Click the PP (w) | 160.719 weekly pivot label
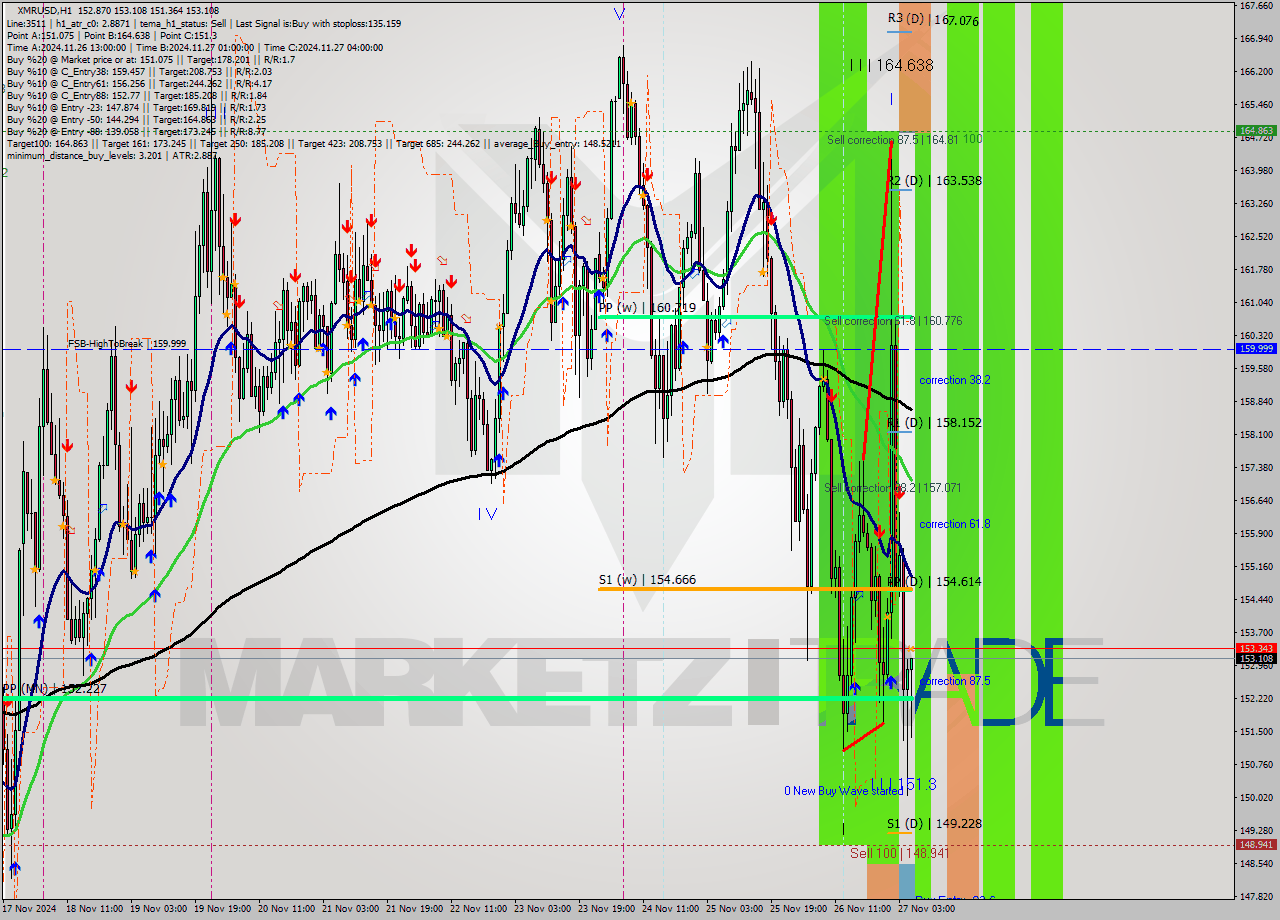This screenshot has width=1280, height=920. (647, 308)
